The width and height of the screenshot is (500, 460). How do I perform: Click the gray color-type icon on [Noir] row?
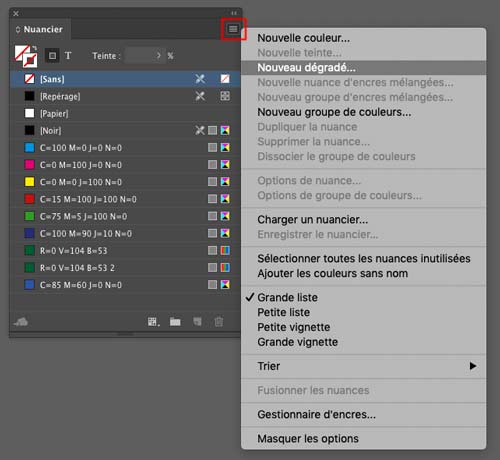point(212,130)
